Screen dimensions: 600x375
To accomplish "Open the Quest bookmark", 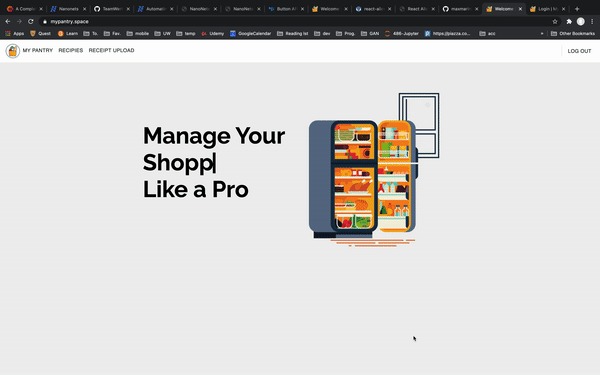I will coord(41,34).
